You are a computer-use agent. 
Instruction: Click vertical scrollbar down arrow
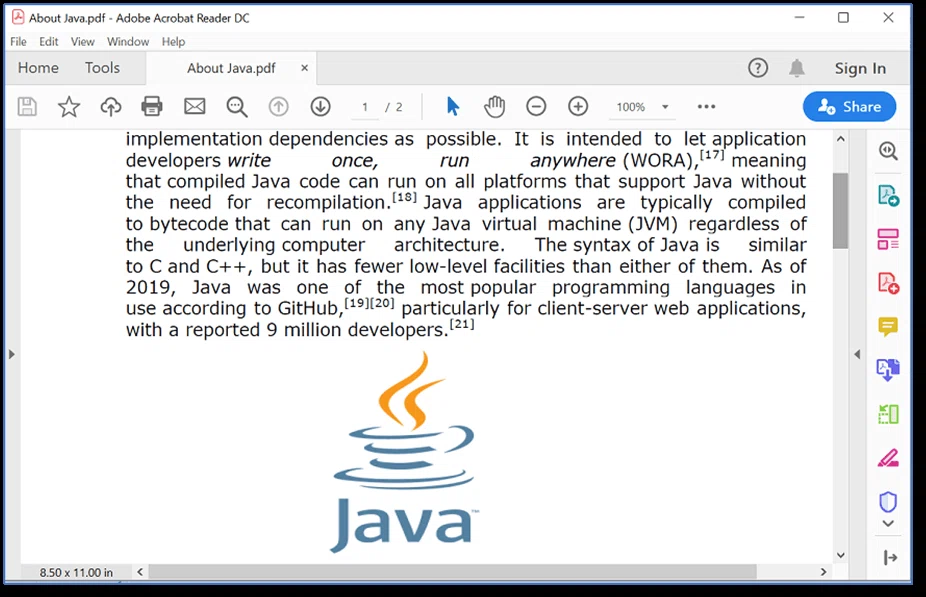point(841,555)
